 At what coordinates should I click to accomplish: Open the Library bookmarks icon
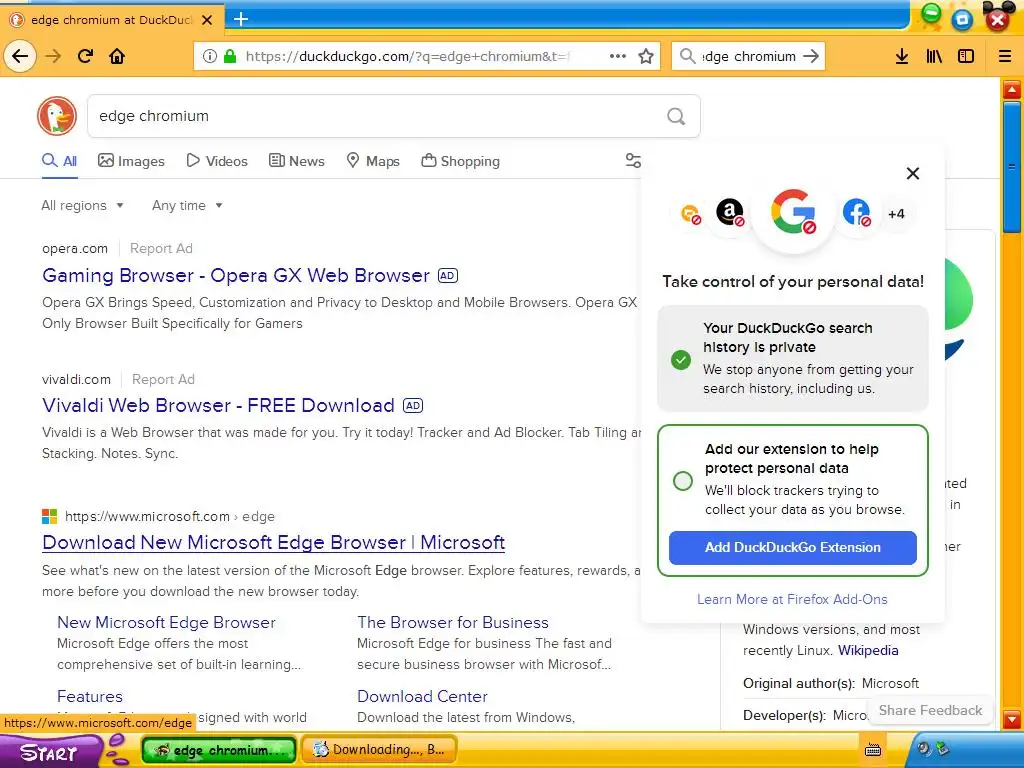[x=934, y=56]
